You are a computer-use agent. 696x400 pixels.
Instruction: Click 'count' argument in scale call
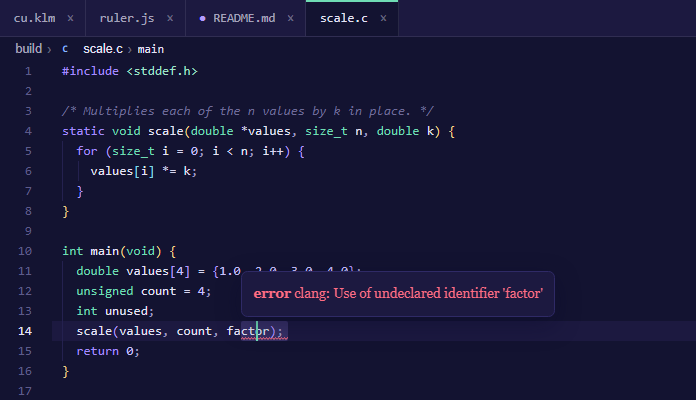pos(194,331)
